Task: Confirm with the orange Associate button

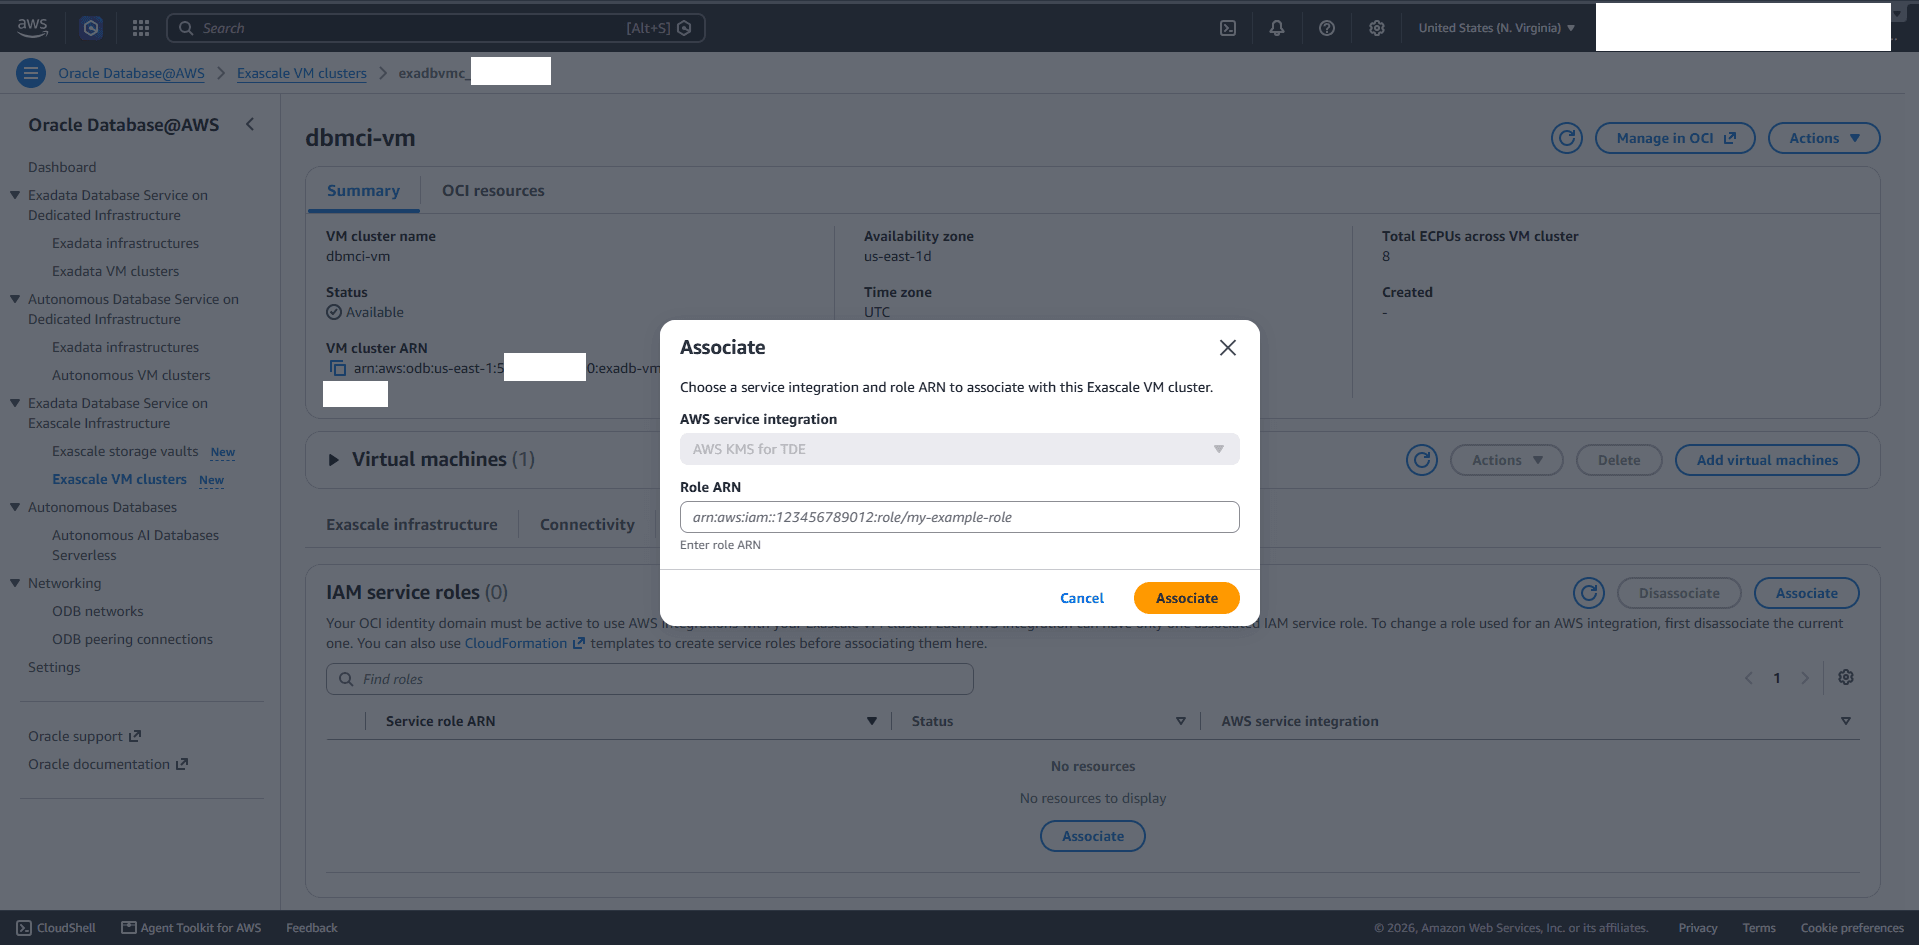Action: [x=1187, y=598]
